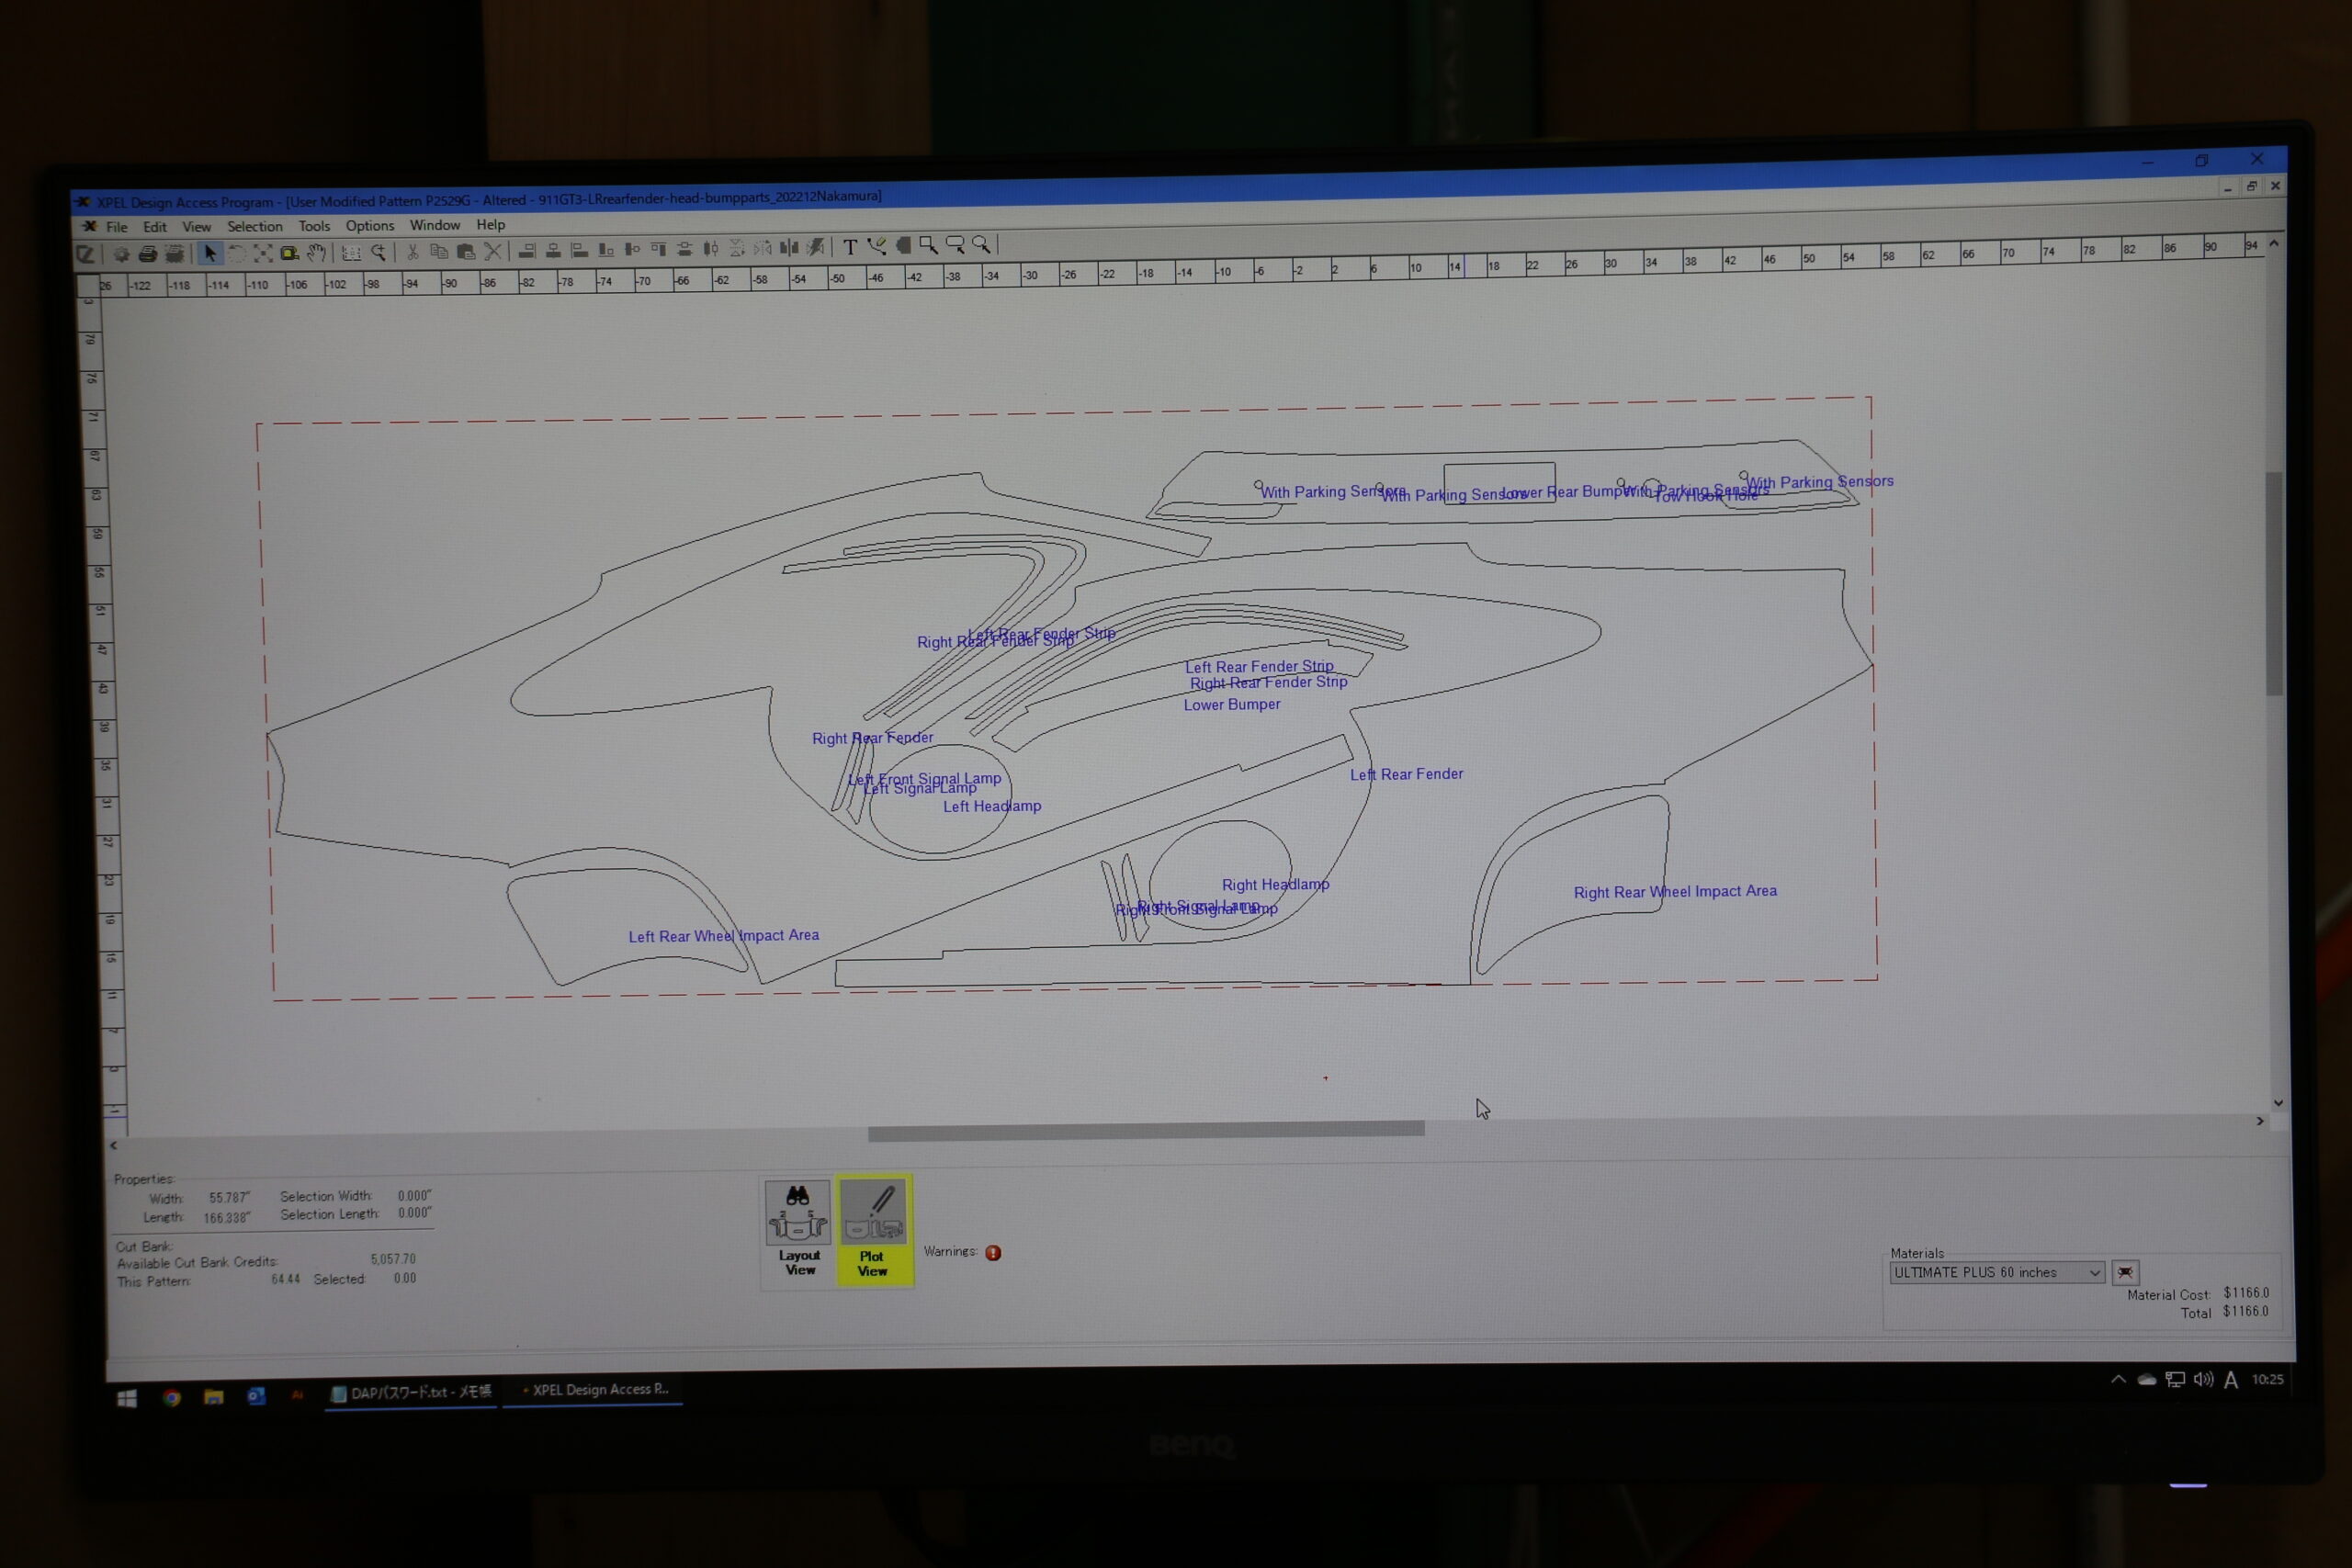Open the Windows Start menu

pyautogui.click(x=127, y=1399)
